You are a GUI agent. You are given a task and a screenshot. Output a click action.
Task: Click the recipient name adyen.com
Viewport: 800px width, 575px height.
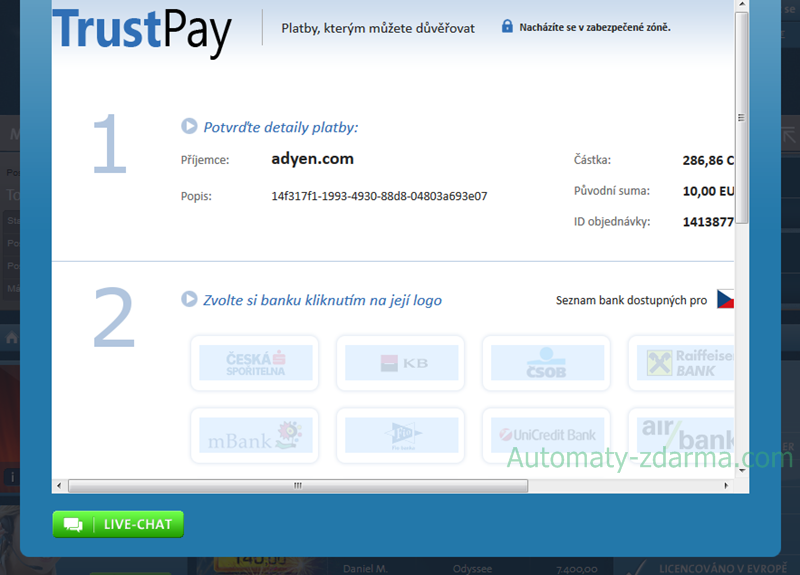click(312, 159)
